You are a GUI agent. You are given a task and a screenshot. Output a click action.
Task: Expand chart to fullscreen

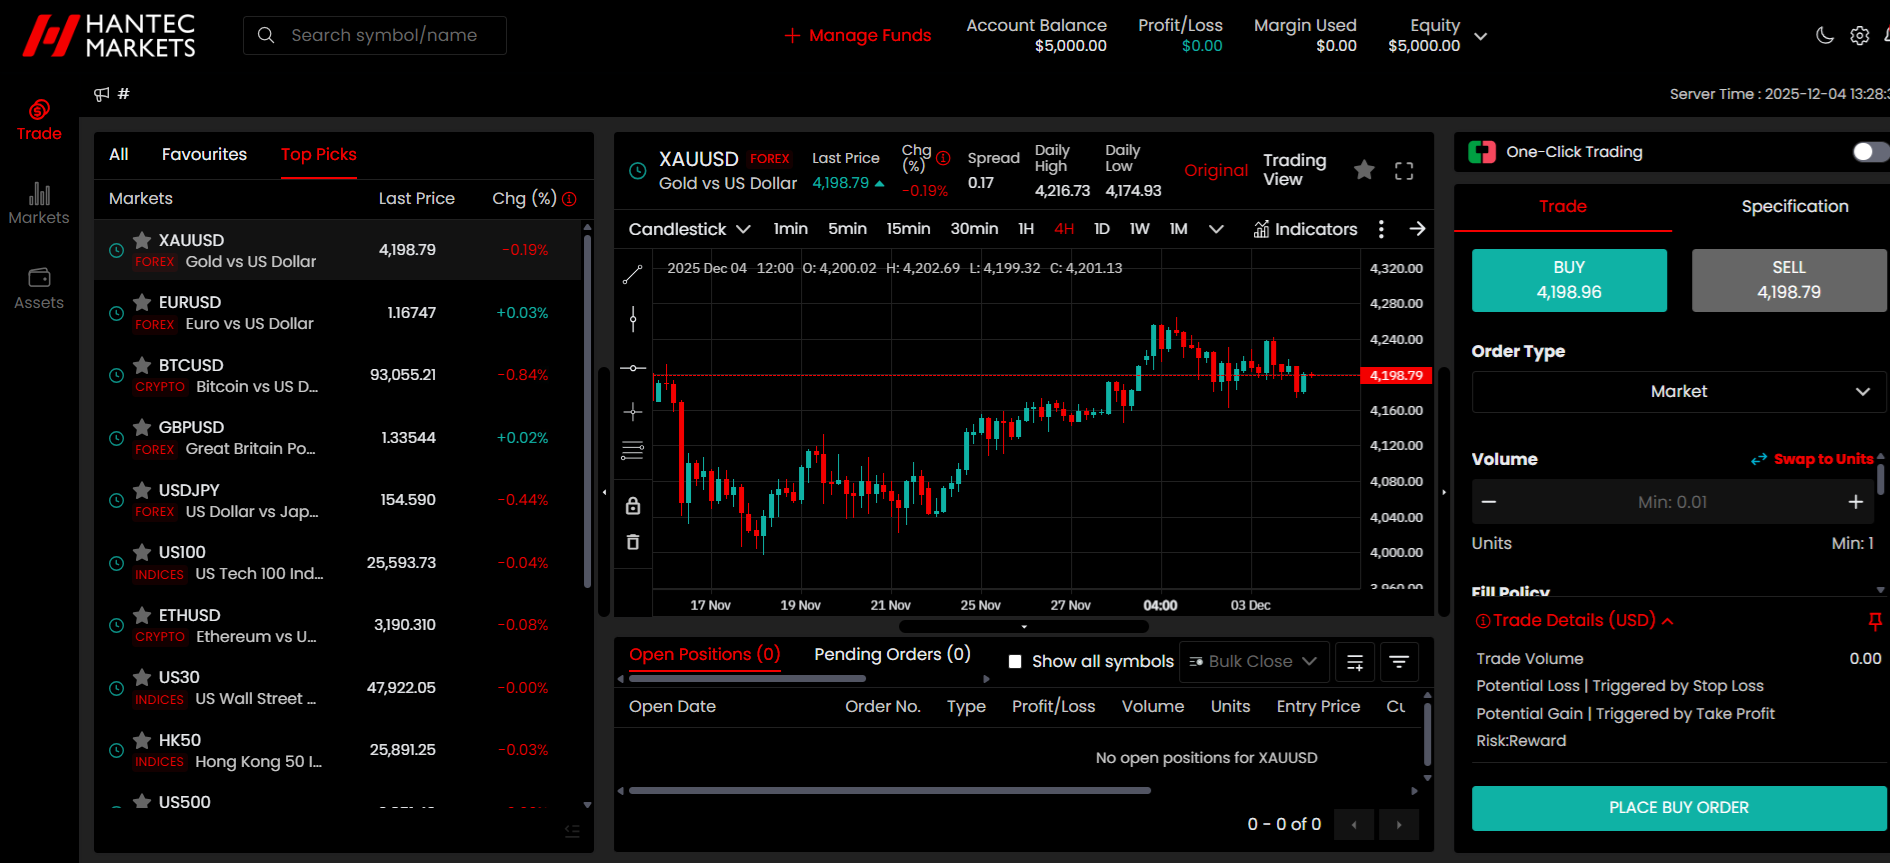pyautogui.click(x=1404, y=171)
